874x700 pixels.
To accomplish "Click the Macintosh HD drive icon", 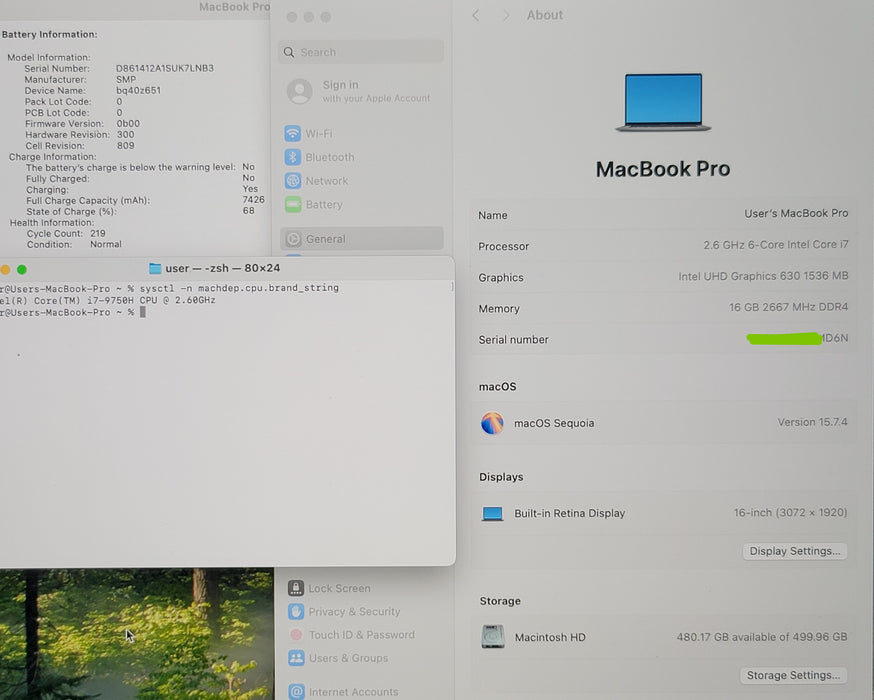I will (493, 636).
